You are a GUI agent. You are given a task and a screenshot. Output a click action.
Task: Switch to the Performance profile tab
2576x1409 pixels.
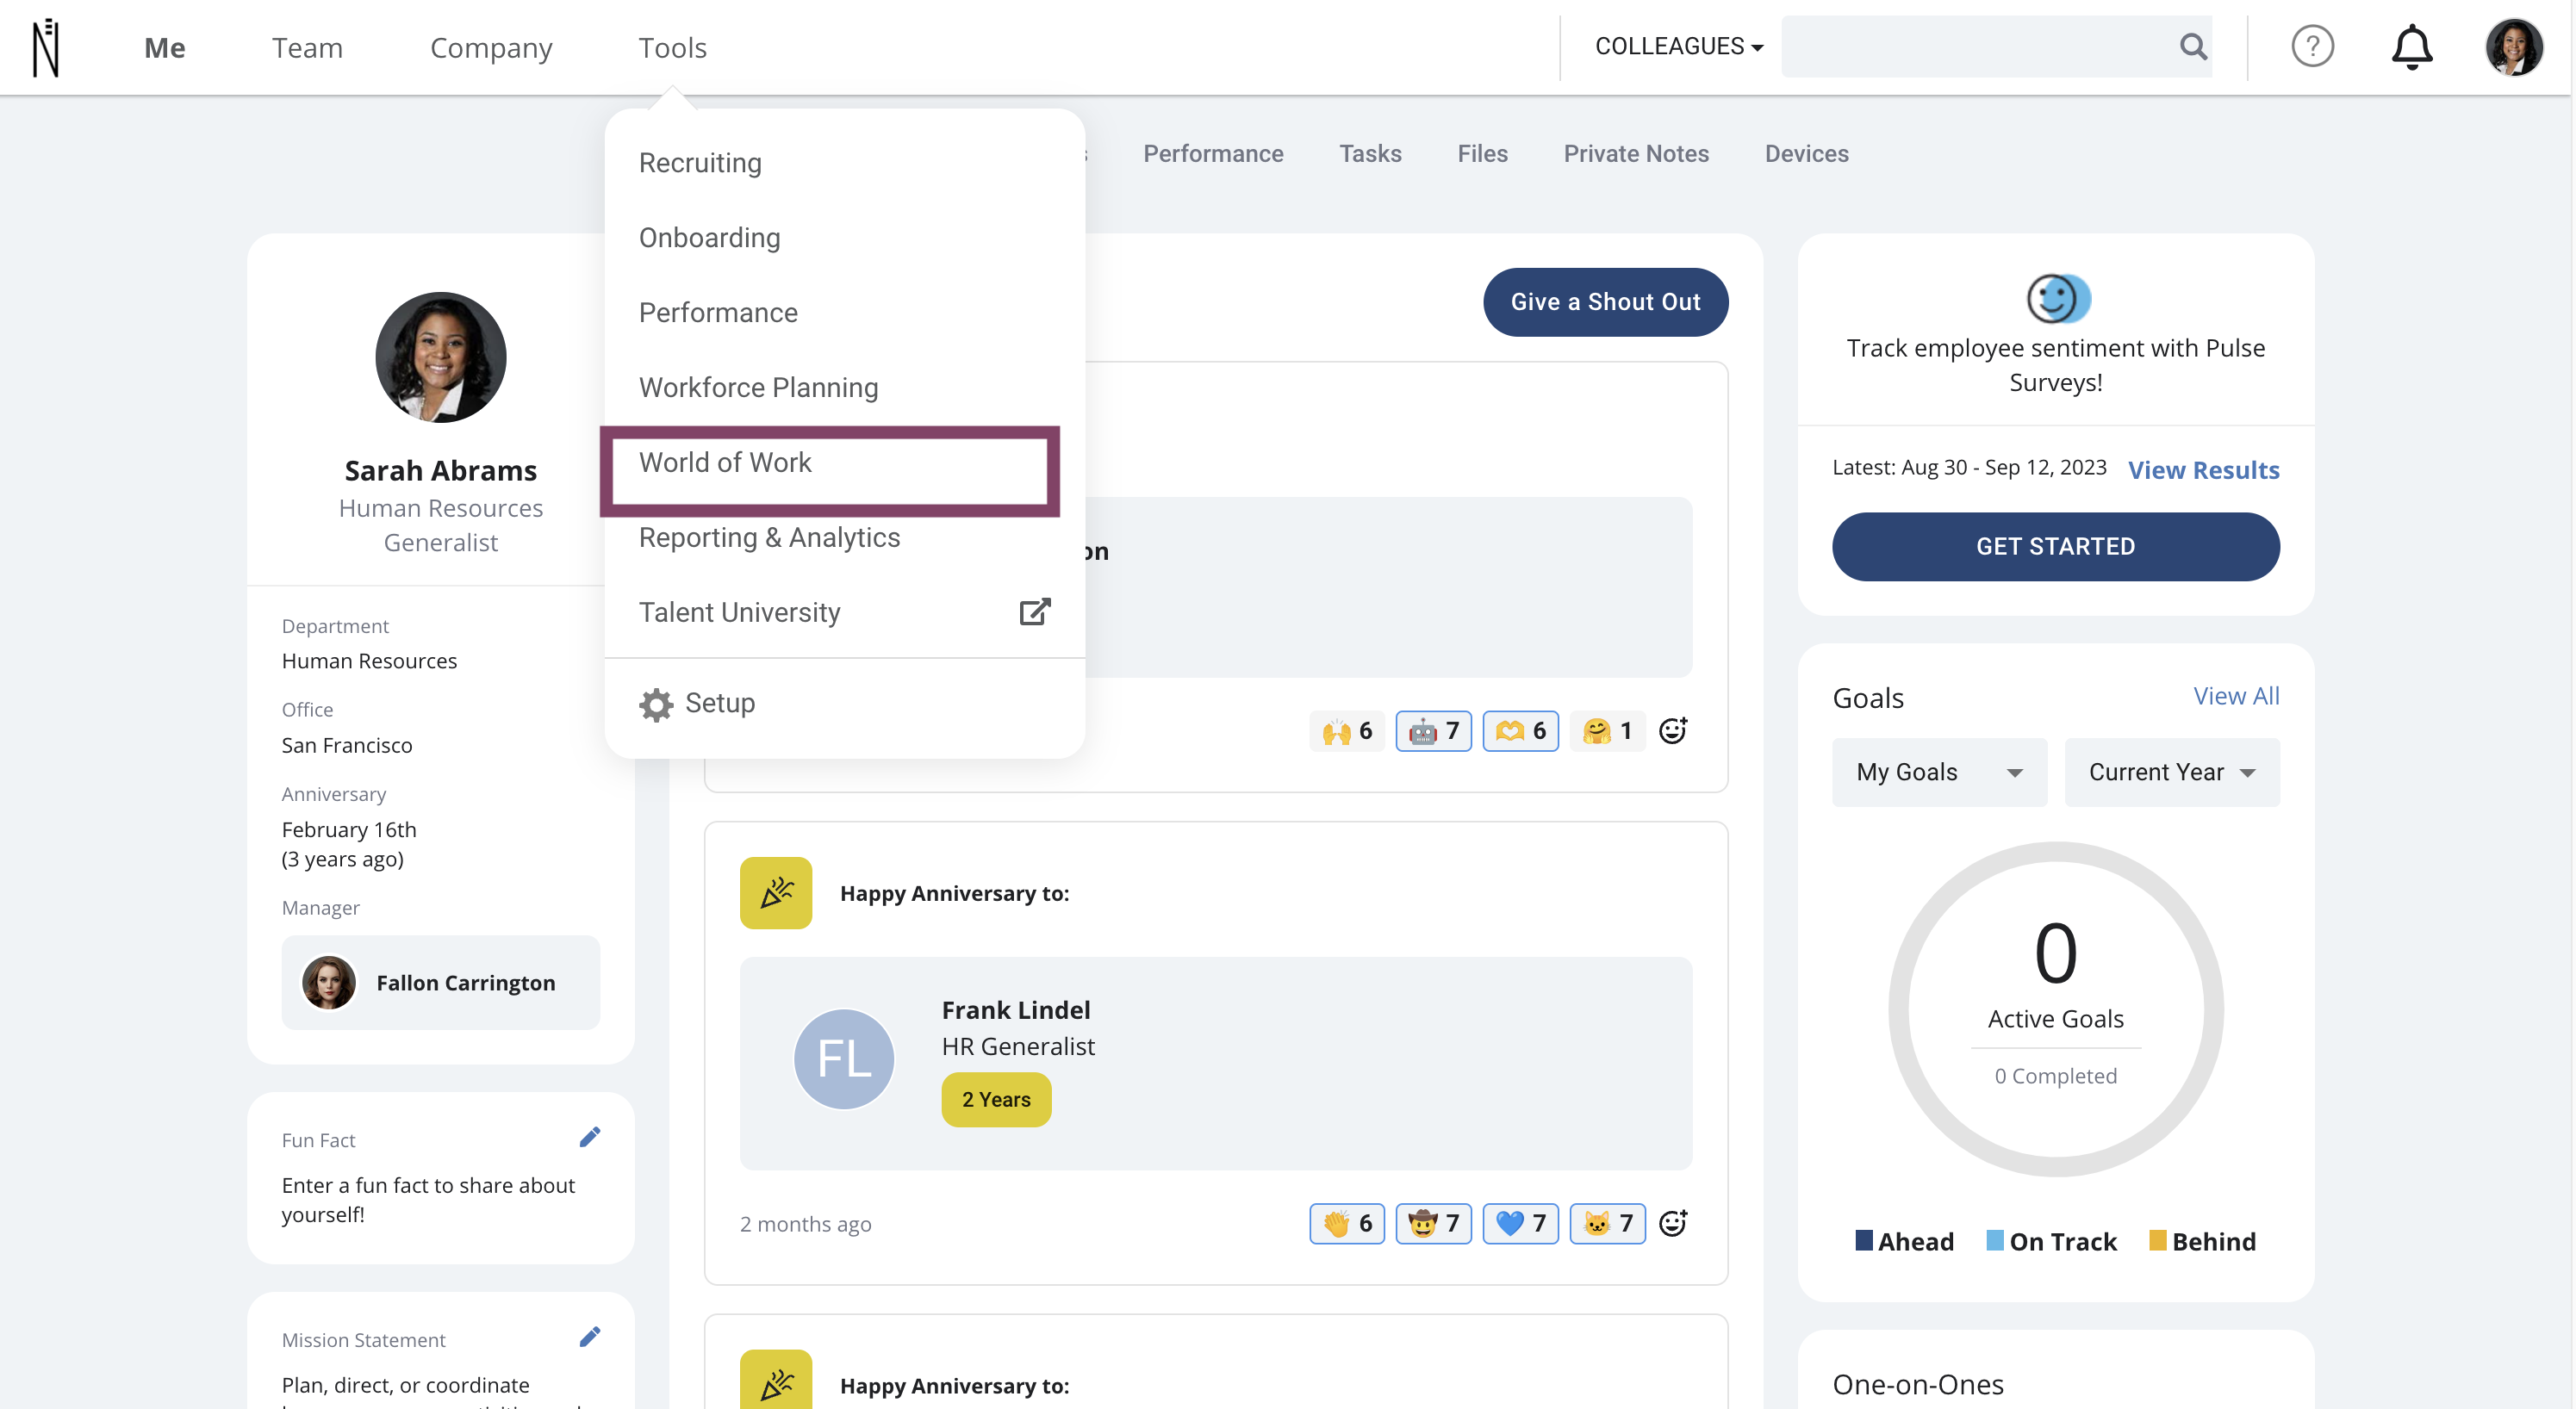tap(1213, 153)
